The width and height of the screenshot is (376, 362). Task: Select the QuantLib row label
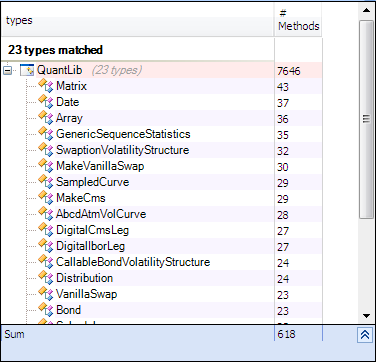(60, 70)
